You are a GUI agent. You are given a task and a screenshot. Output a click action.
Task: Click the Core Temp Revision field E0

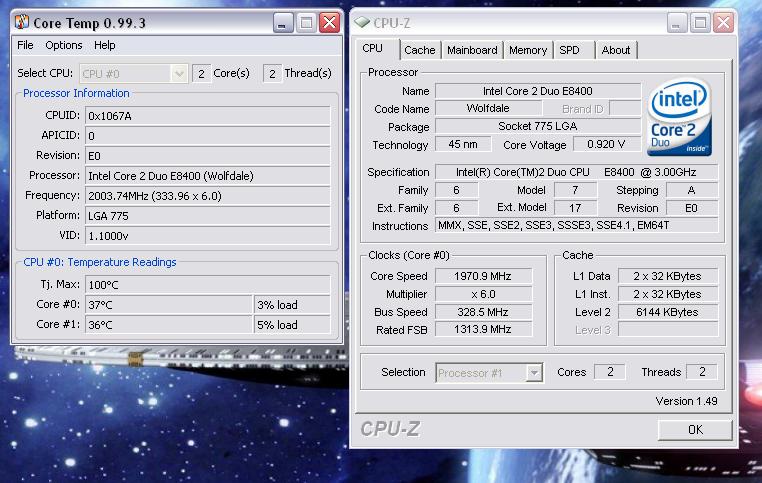[208, 155]
